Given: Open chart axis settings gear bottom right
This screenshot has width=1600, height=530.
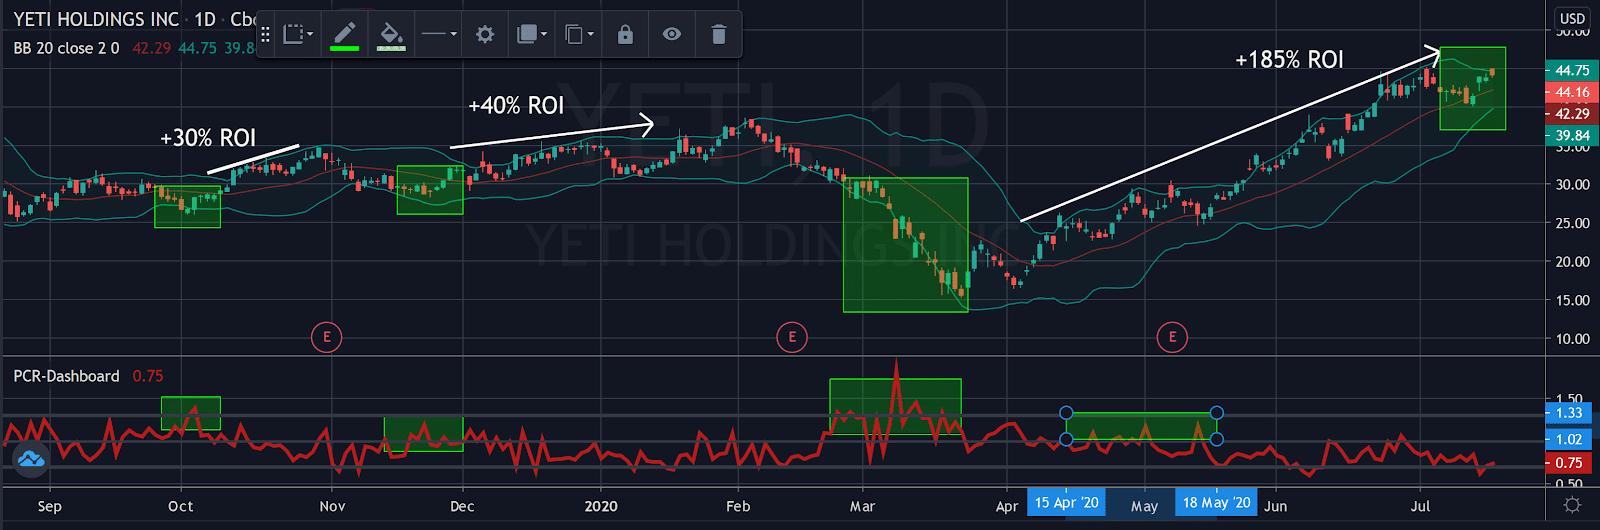Looking at the screenshot, I should click(x=1572, y=506).
